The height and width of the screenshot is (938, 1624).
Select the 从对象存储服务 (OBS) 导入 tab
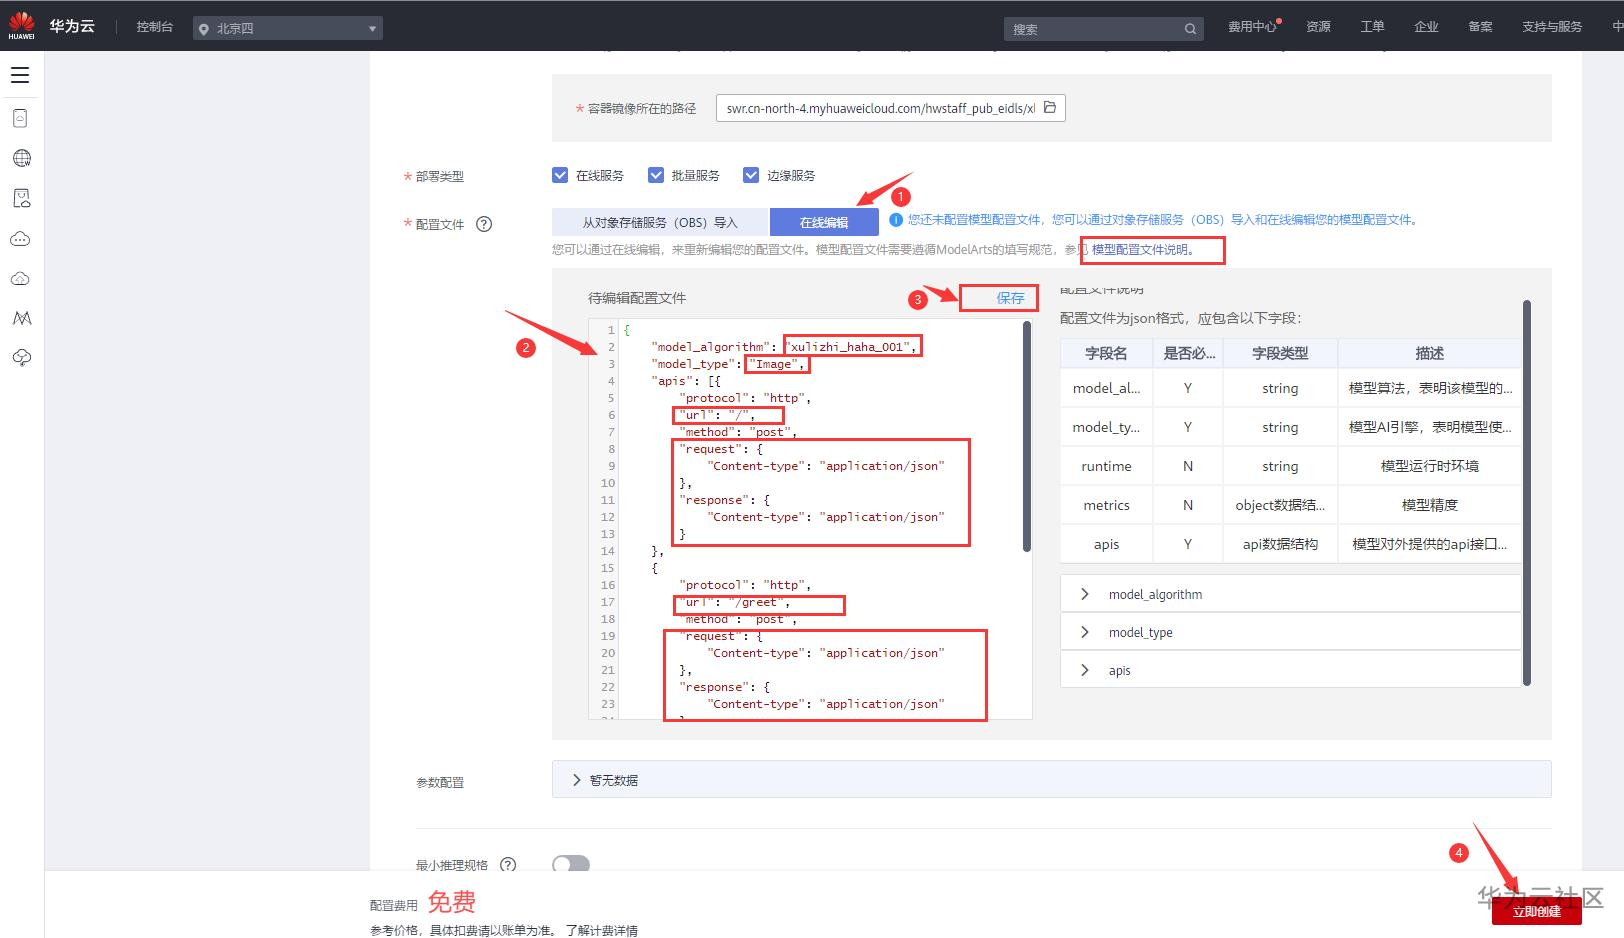click(x=660, y=222)
